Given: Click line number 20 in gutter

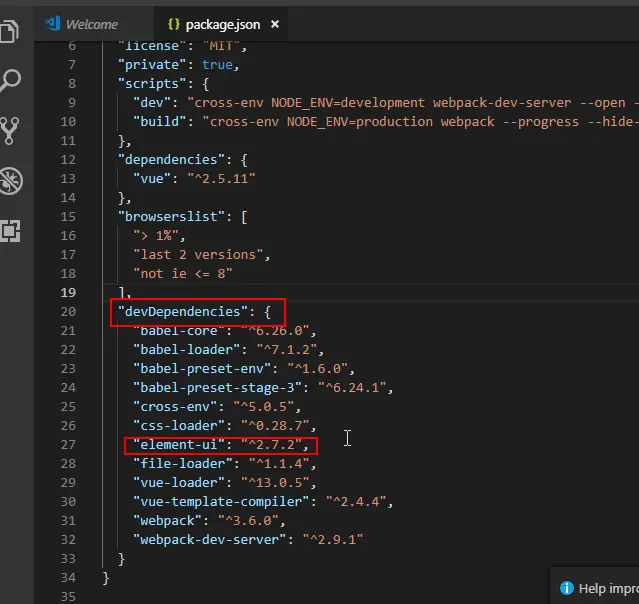Looking at the screenshot, I should point(68,311).
